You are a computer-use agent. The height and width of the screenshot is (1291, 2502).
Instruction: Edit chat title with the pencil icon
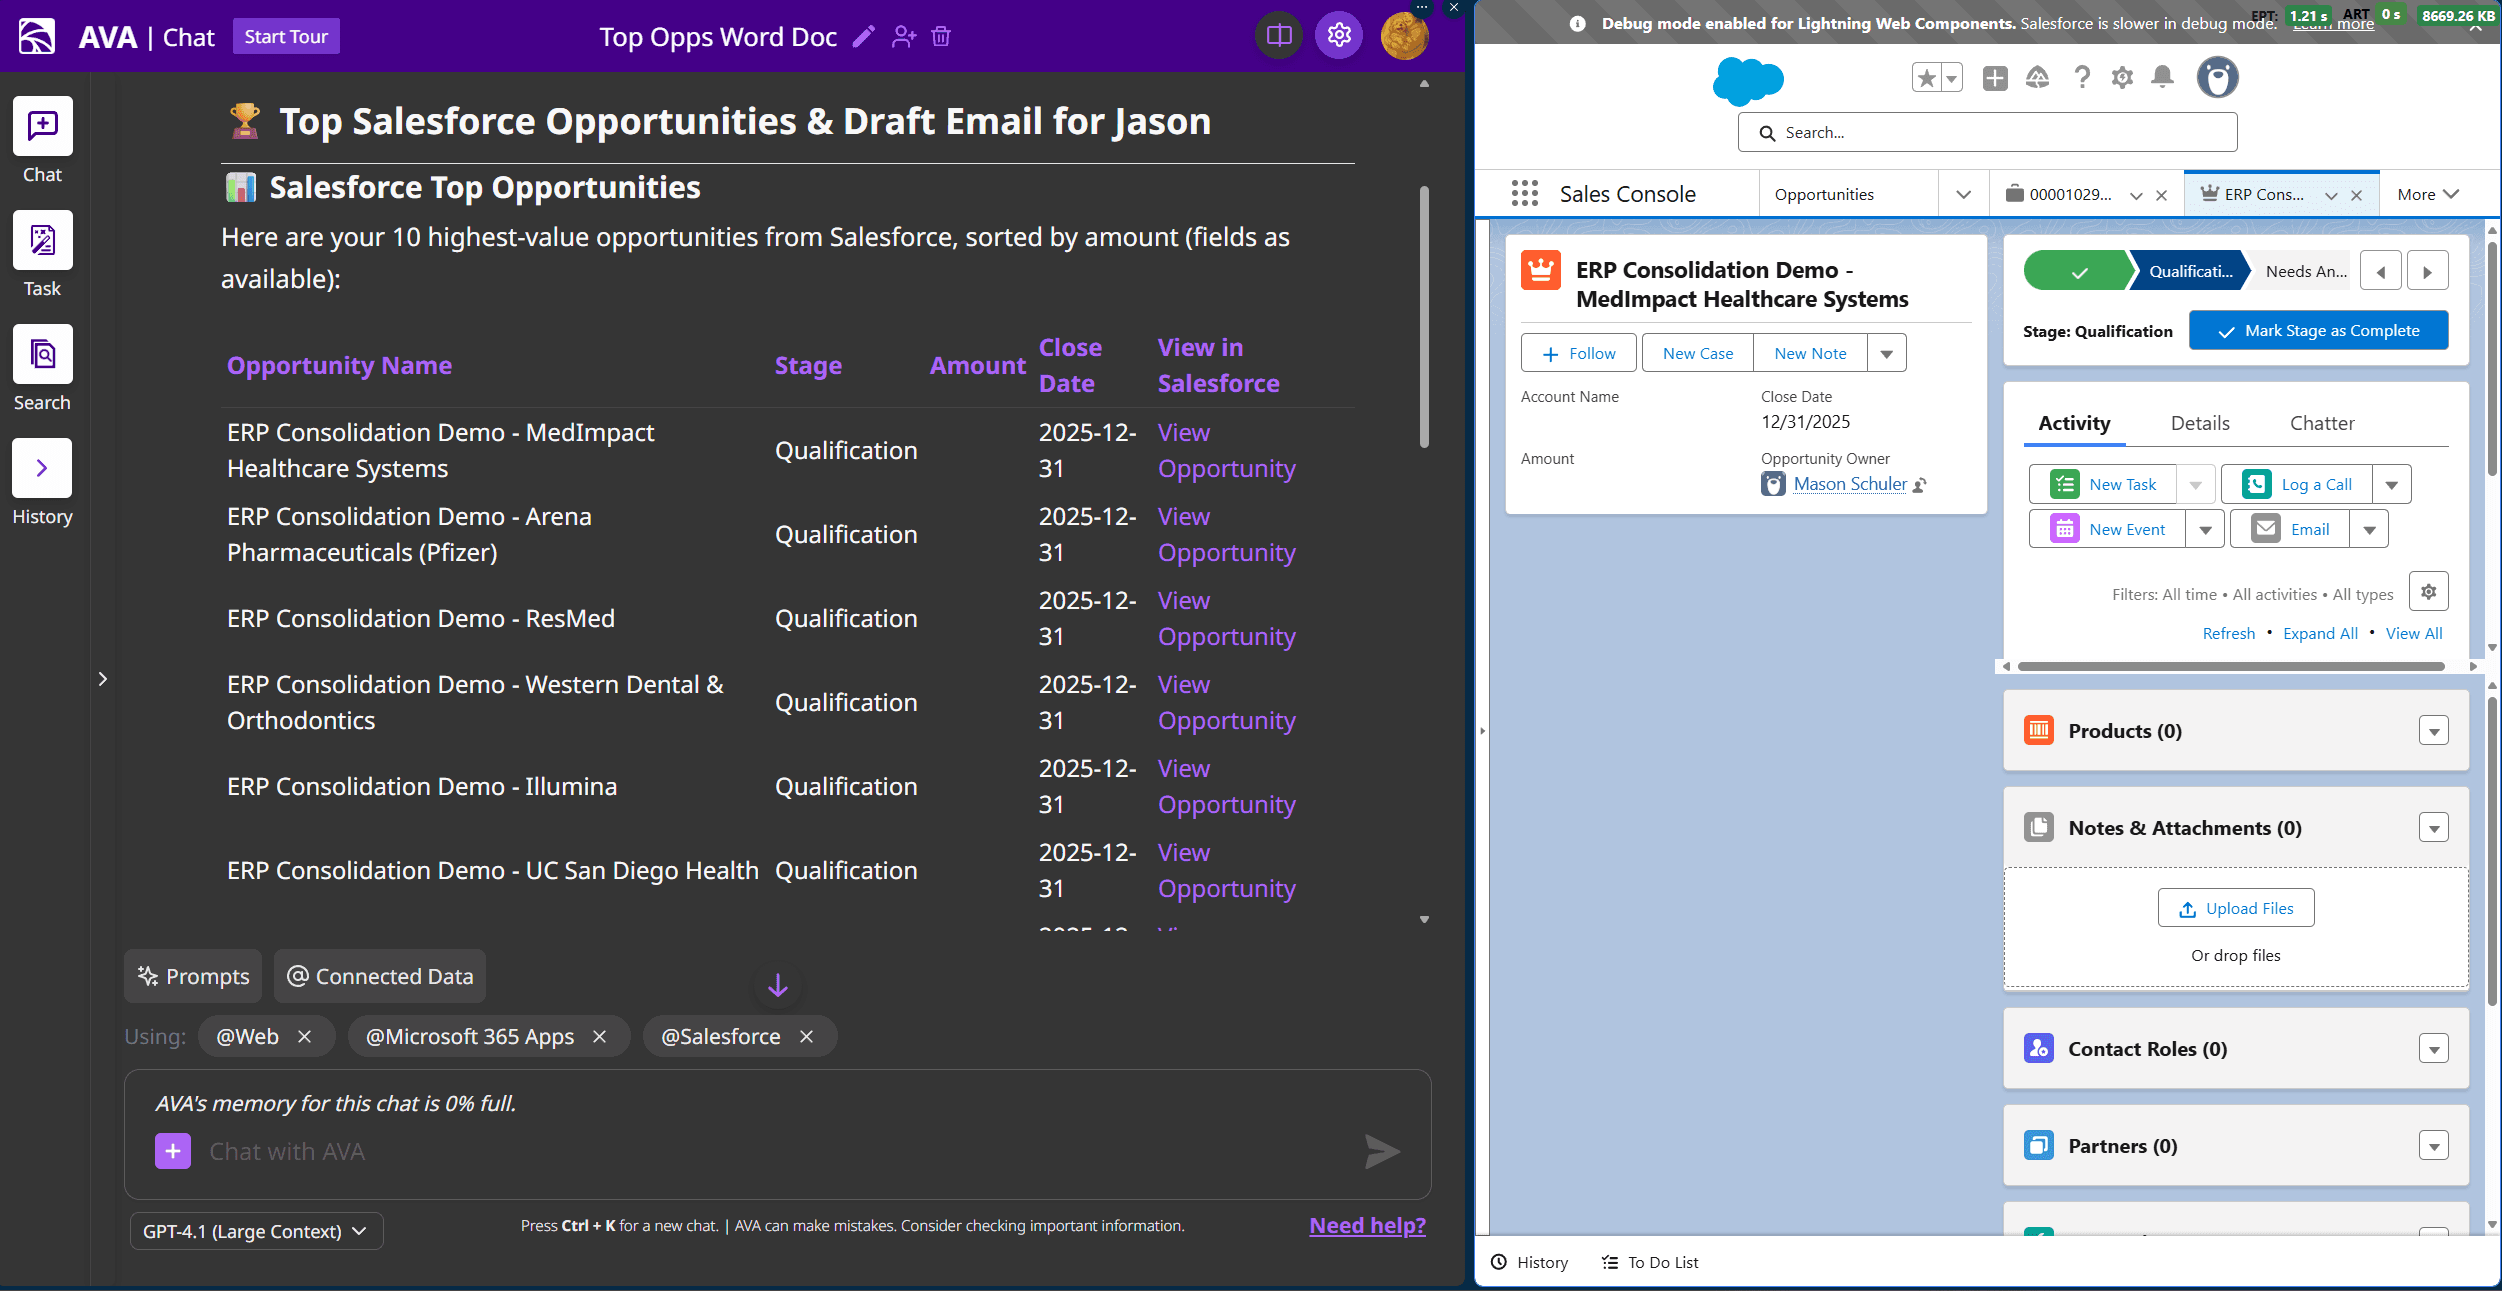[x=863, y=37]
